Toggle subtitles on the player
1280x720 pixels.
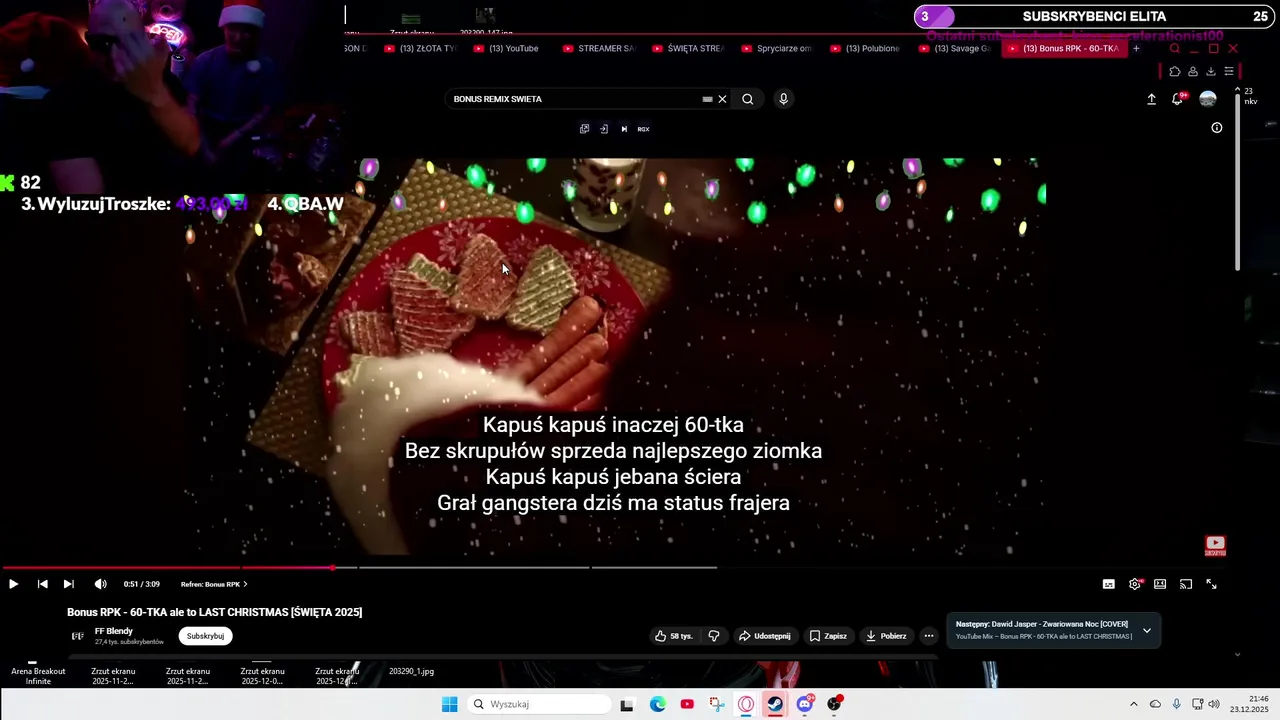click(1108, 584)
